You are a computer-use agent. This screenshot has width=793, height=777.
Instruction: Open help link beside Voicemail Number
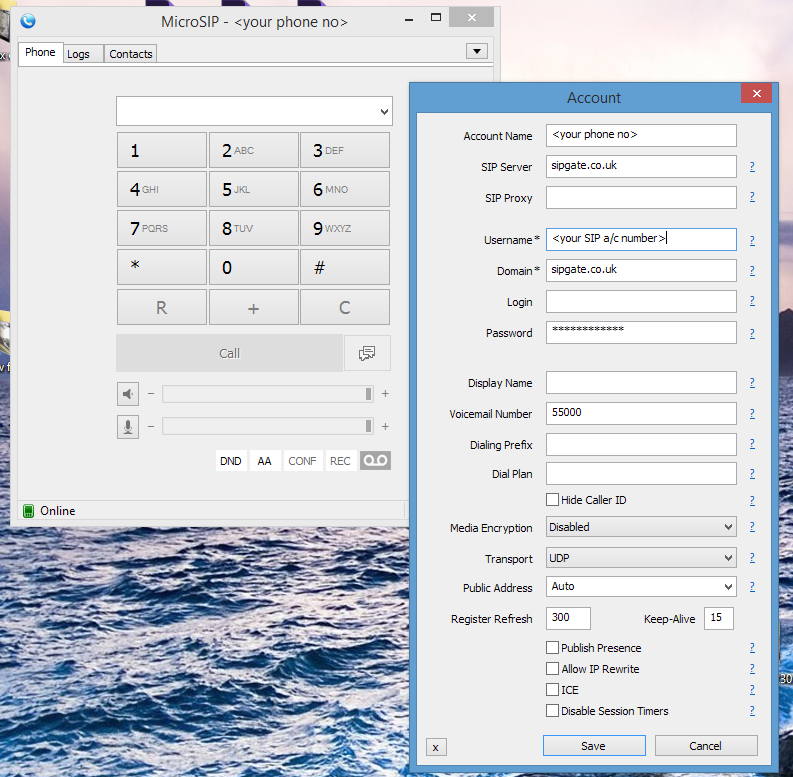click(752, 414)
